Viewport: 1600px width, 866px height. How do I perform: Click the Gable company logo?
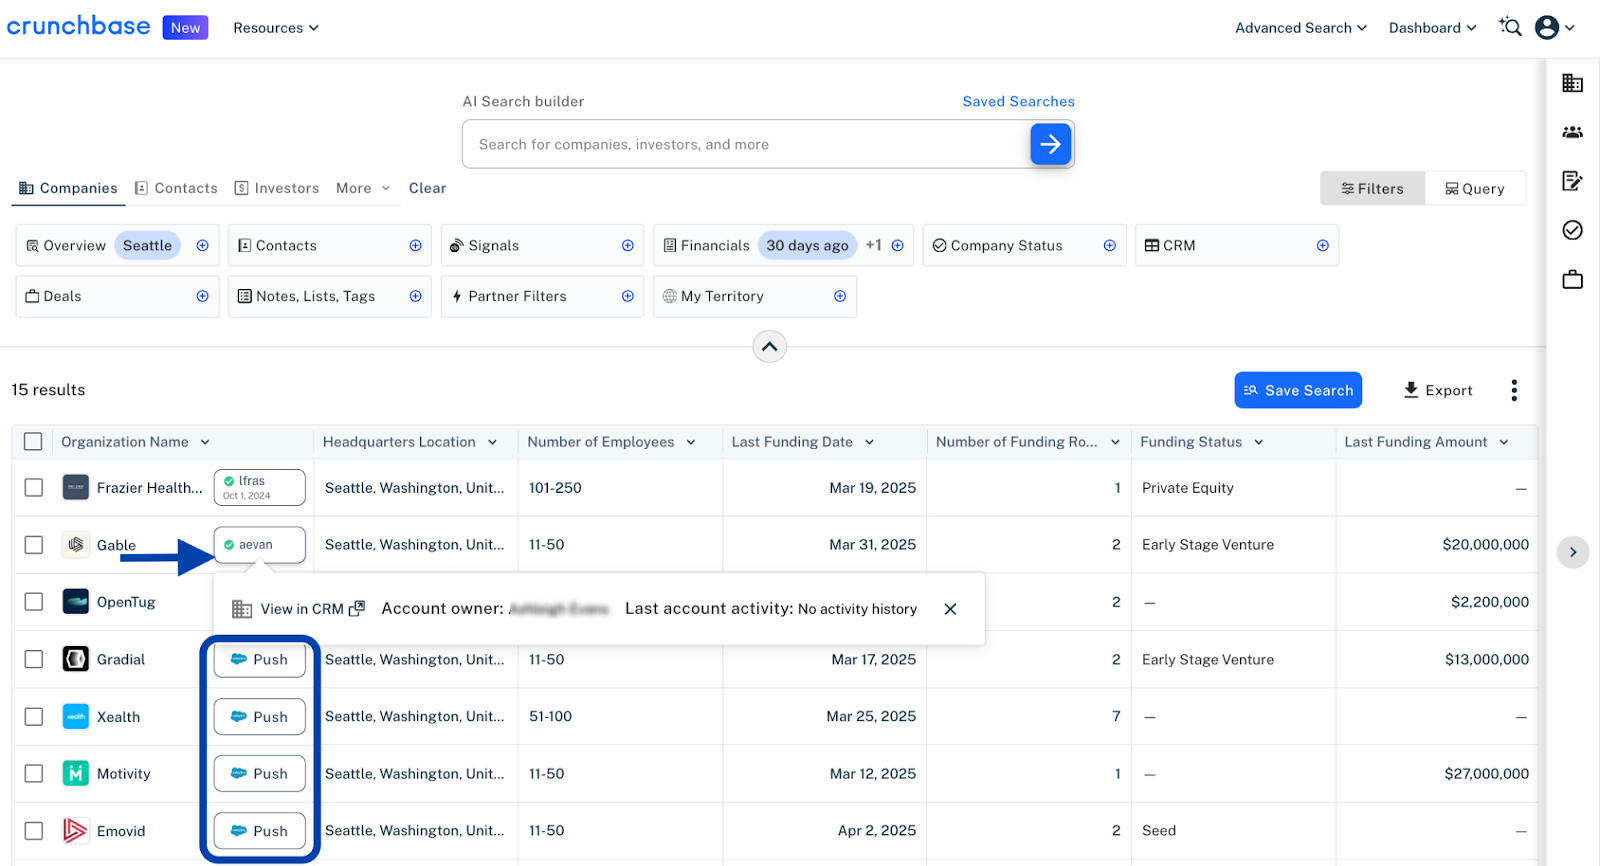pos(75,544)
